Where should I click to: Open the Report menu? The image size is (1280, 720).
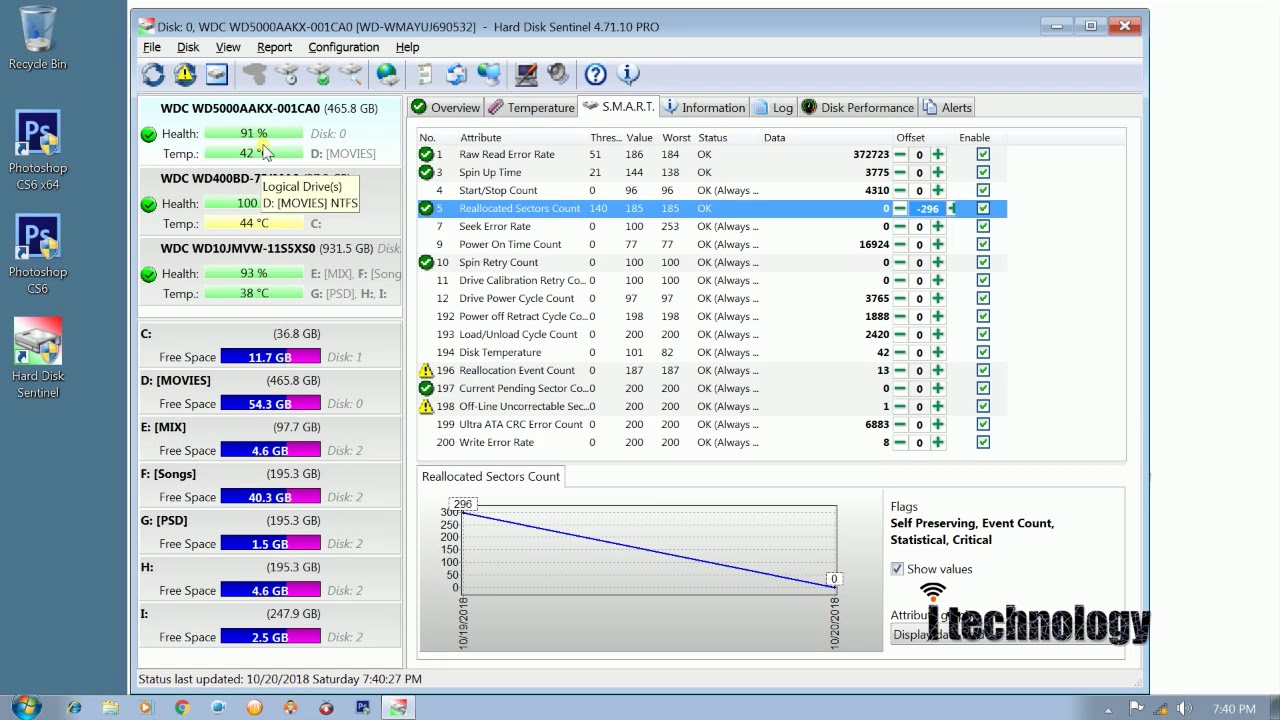click(274, 47)
